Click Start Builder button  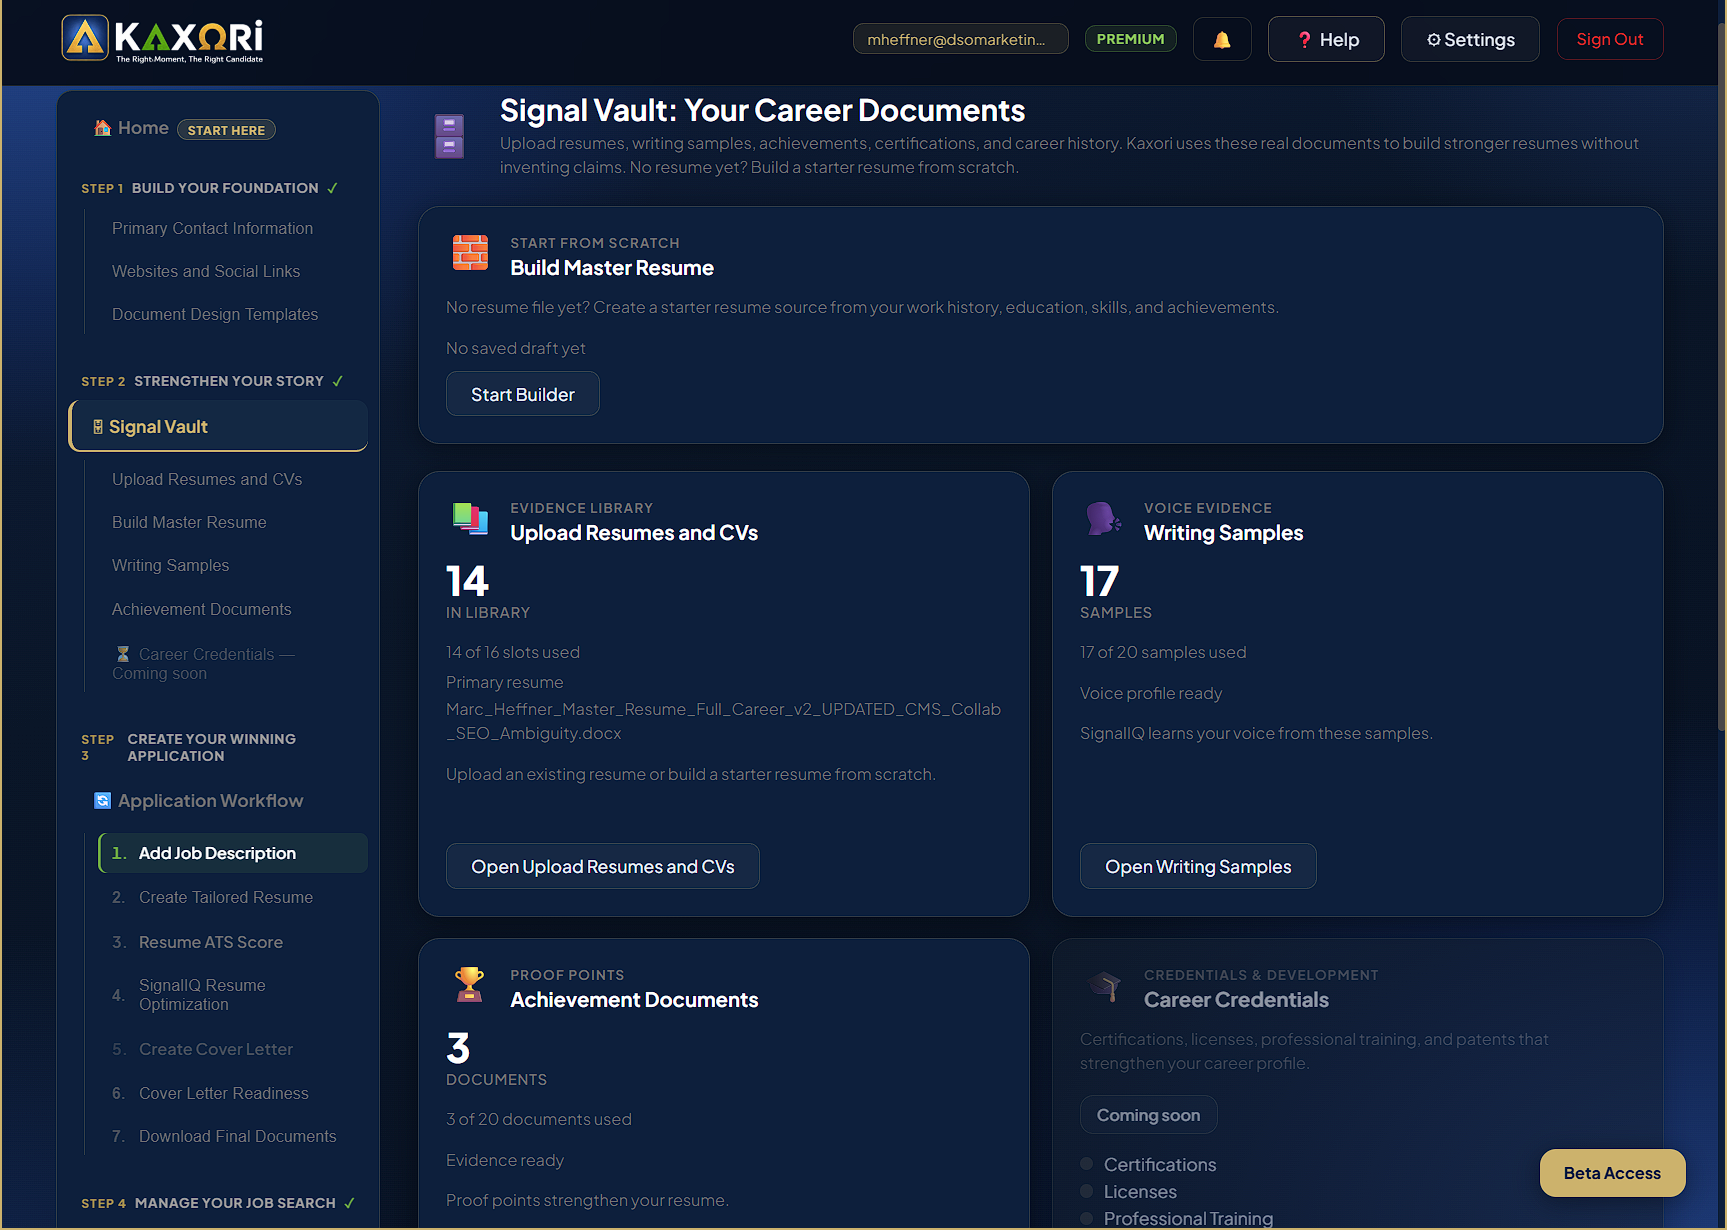pyautogui.click(x=523, y=394)
